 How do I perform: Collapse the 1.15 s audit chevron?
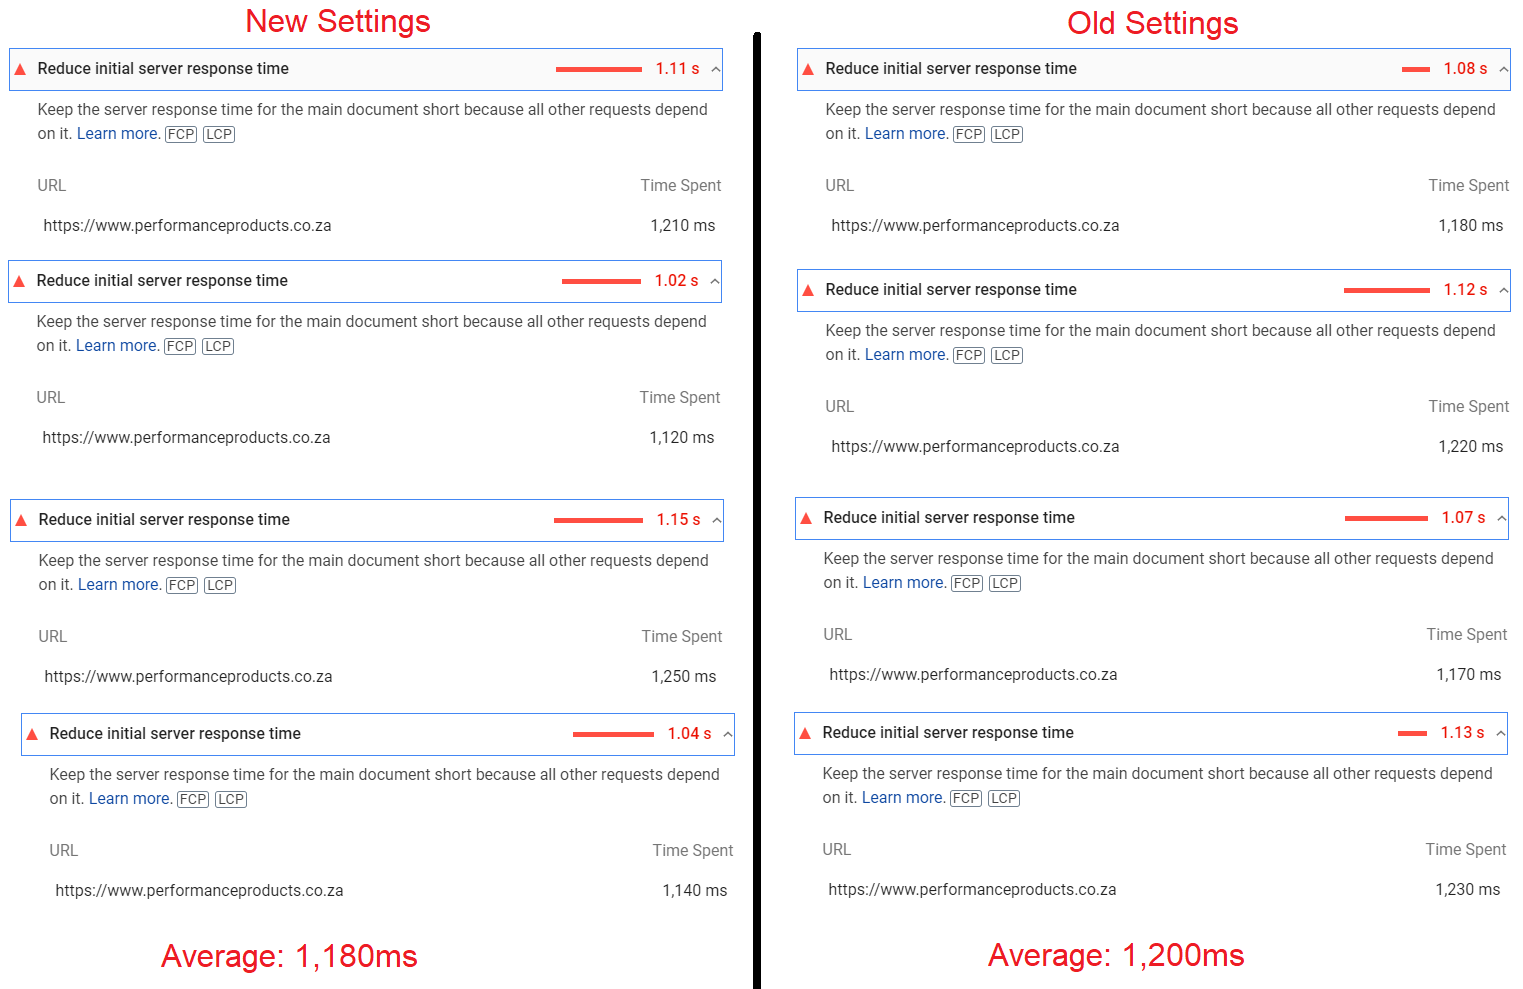(x=716, y=520)
